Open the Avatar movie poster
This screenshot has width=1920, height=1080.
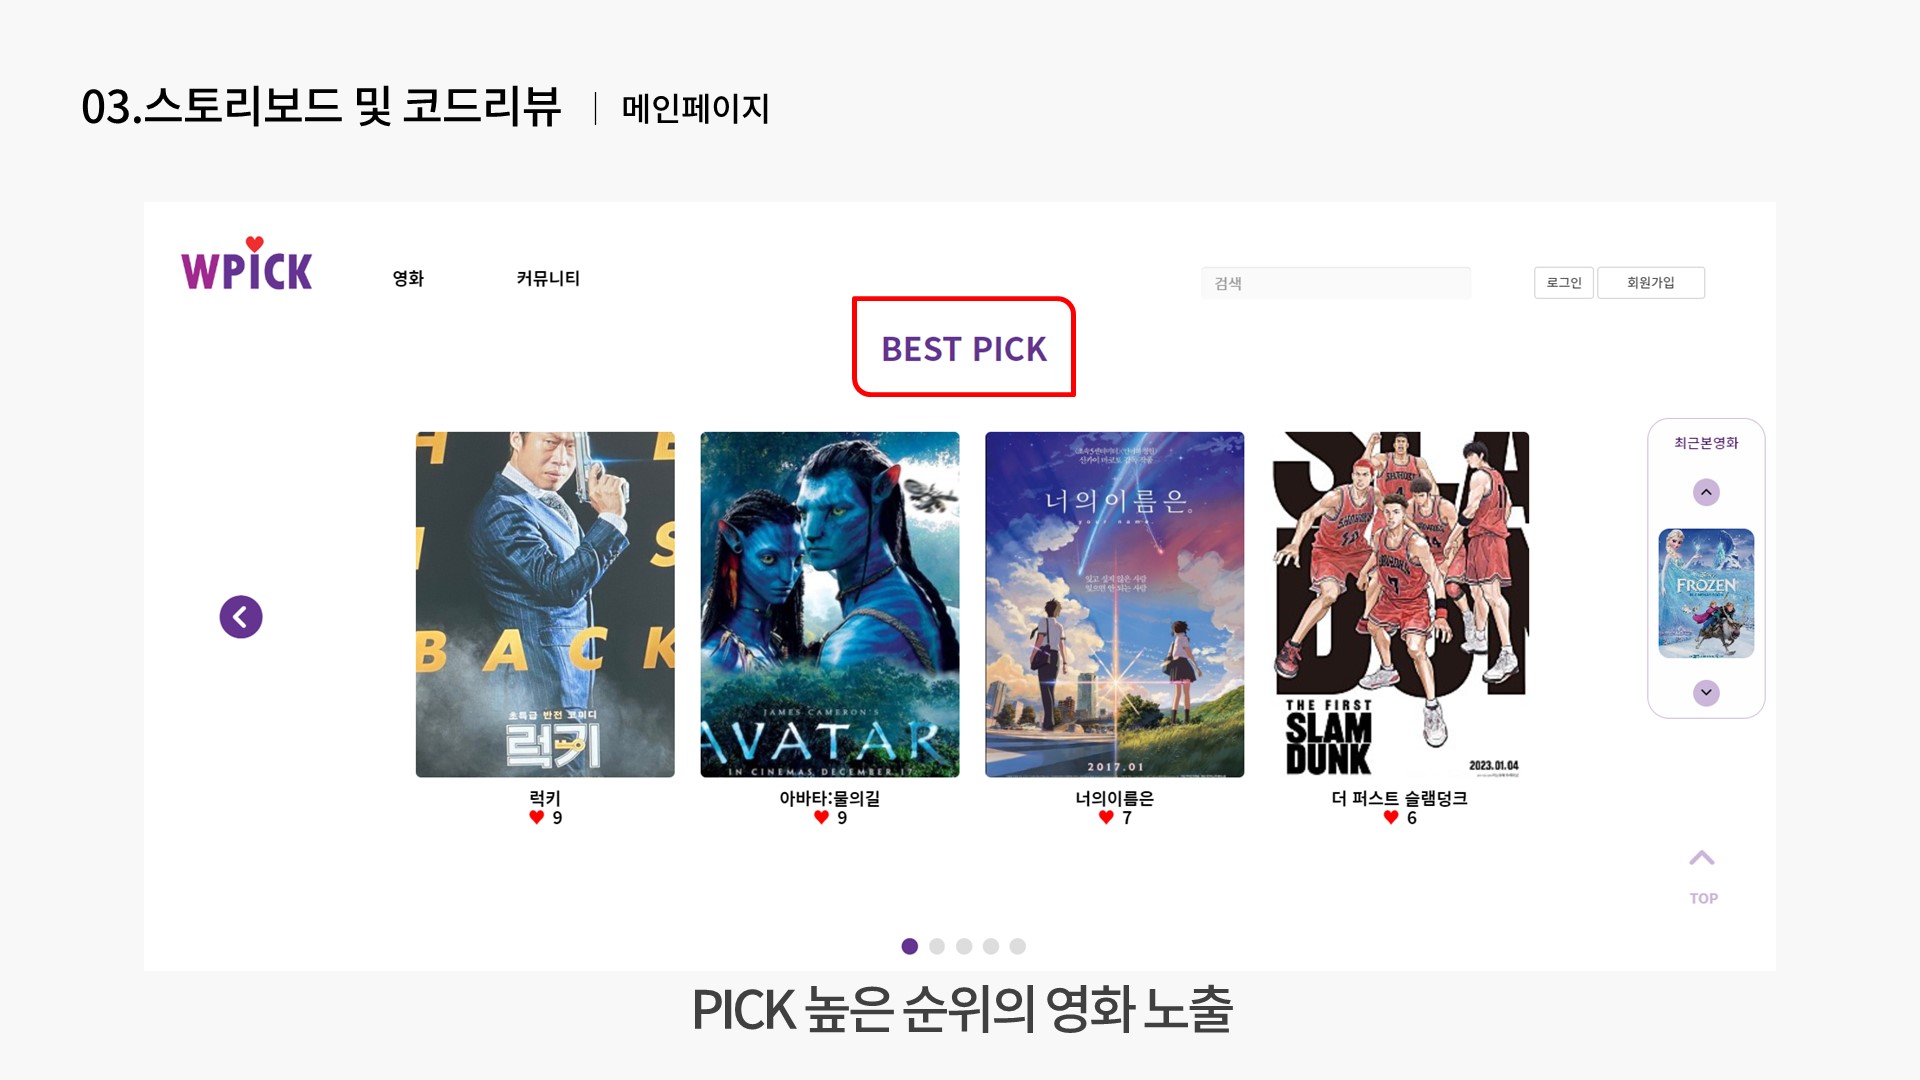[830, 604]
